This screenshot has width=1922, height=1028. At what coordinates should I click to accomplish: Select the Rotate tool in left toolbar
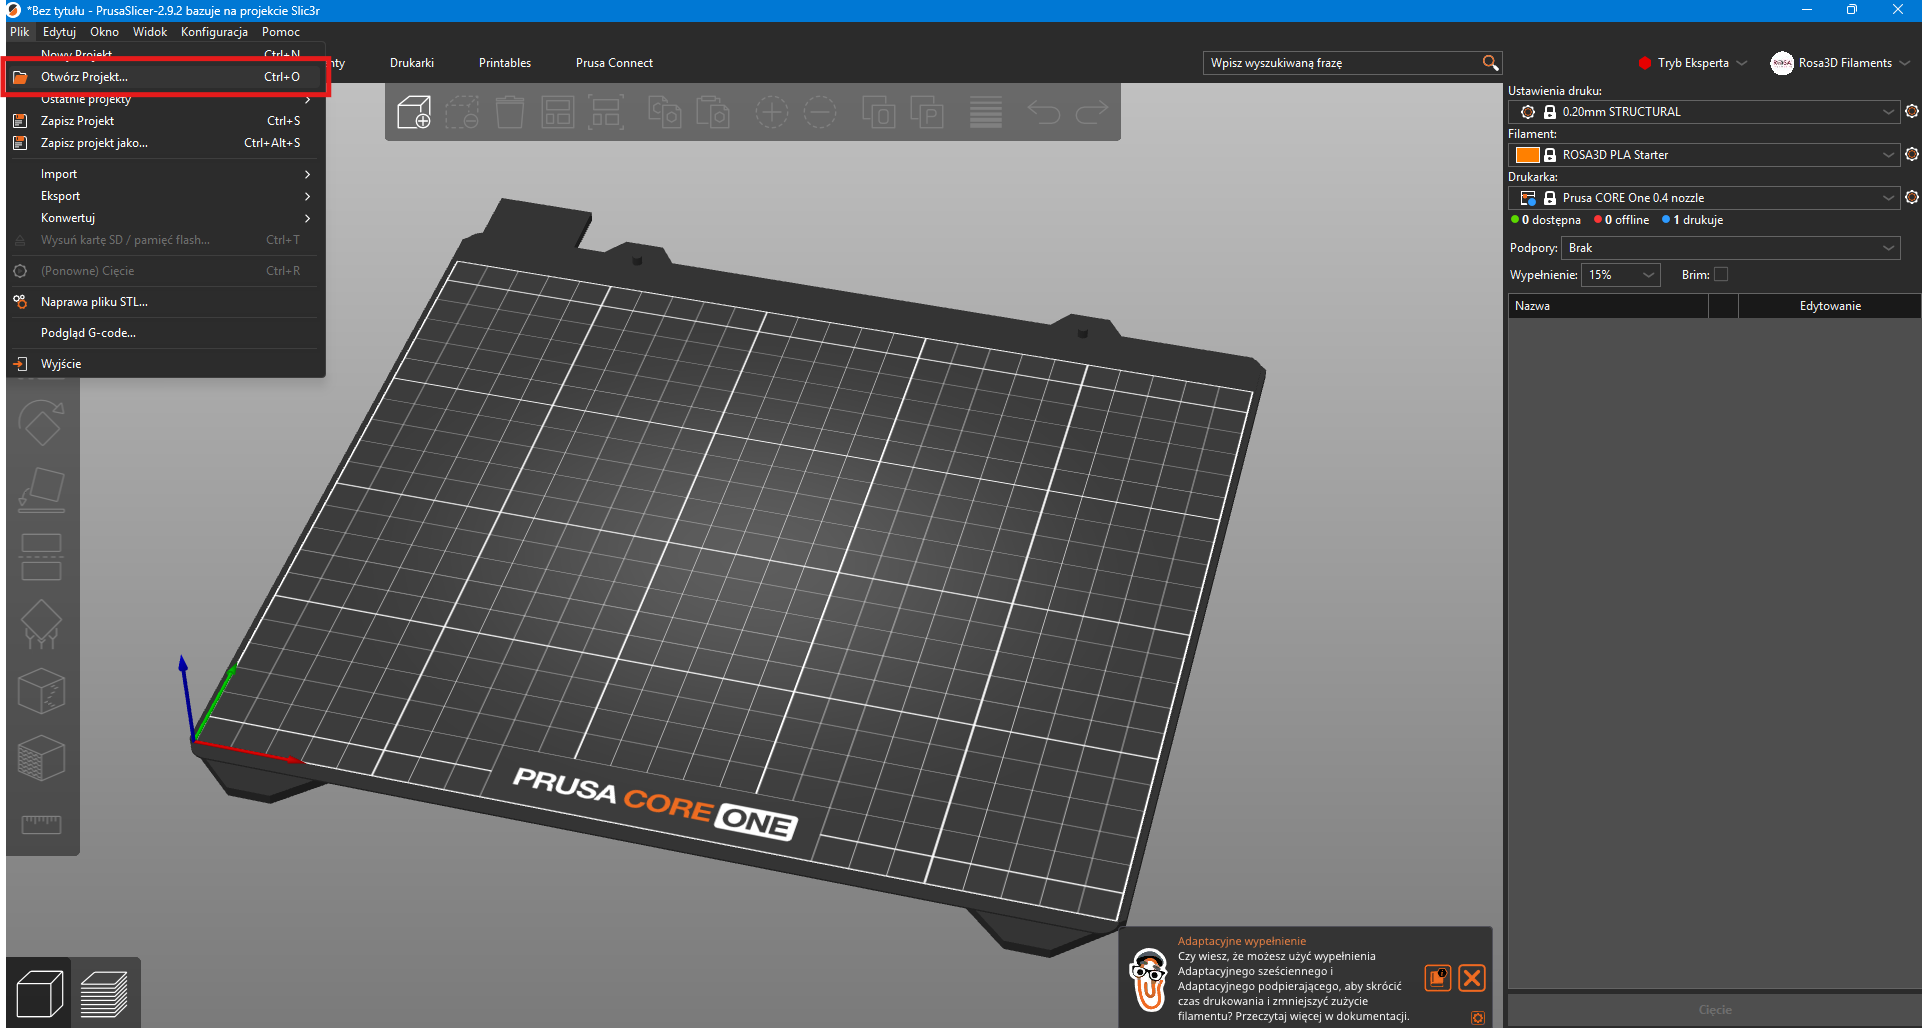click(42, 423)
